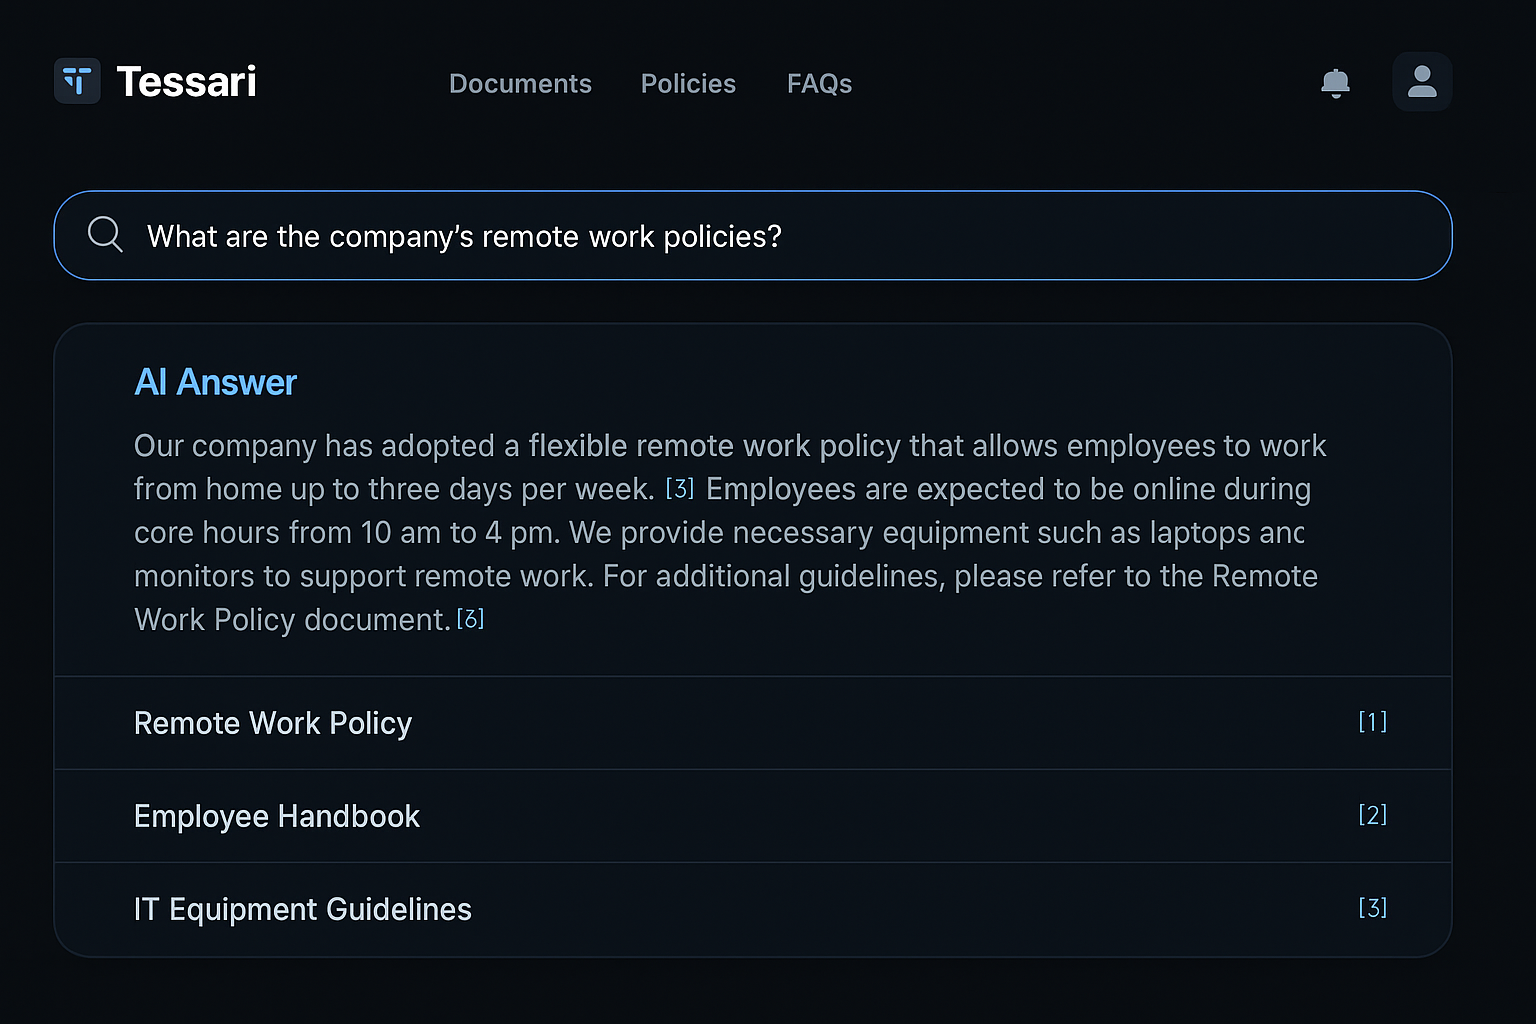Switch to the FAQs page
1536x1024 pixels.
click(x=819, y=84)
